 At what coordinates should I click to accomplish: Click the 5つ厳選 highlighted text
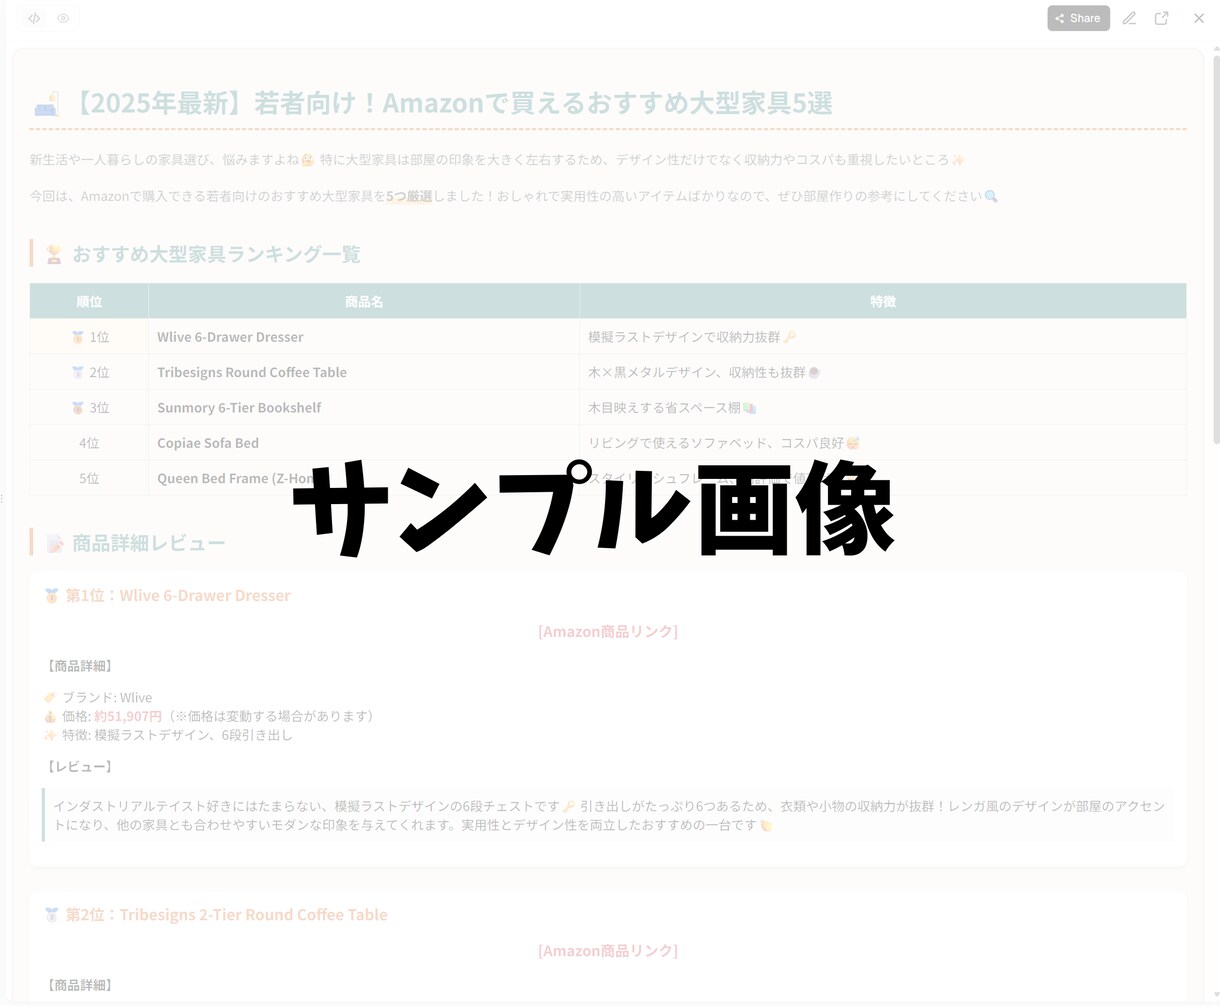(x=409, y=196)
